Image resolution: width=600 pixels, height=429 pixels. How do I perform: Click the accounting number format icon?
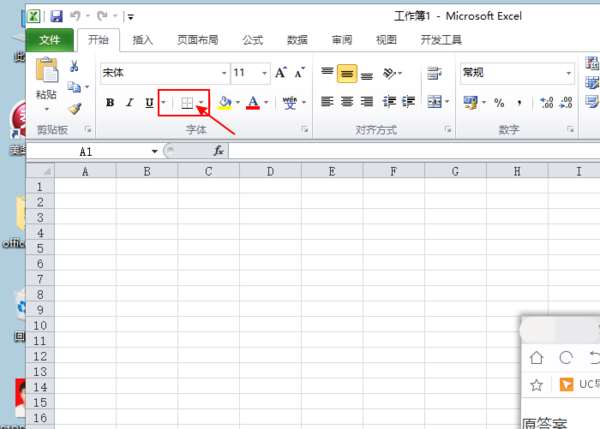pos(471,103)
